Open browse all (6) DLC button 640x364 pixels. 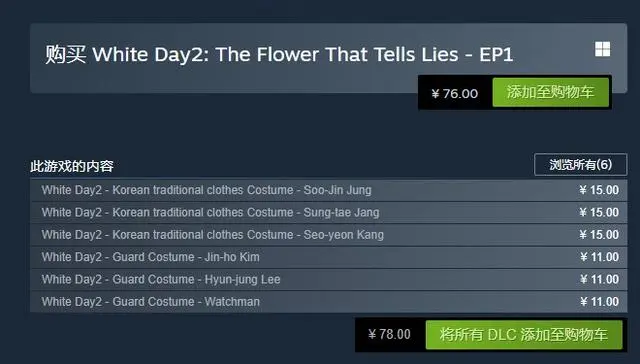(x=580, y=164)
